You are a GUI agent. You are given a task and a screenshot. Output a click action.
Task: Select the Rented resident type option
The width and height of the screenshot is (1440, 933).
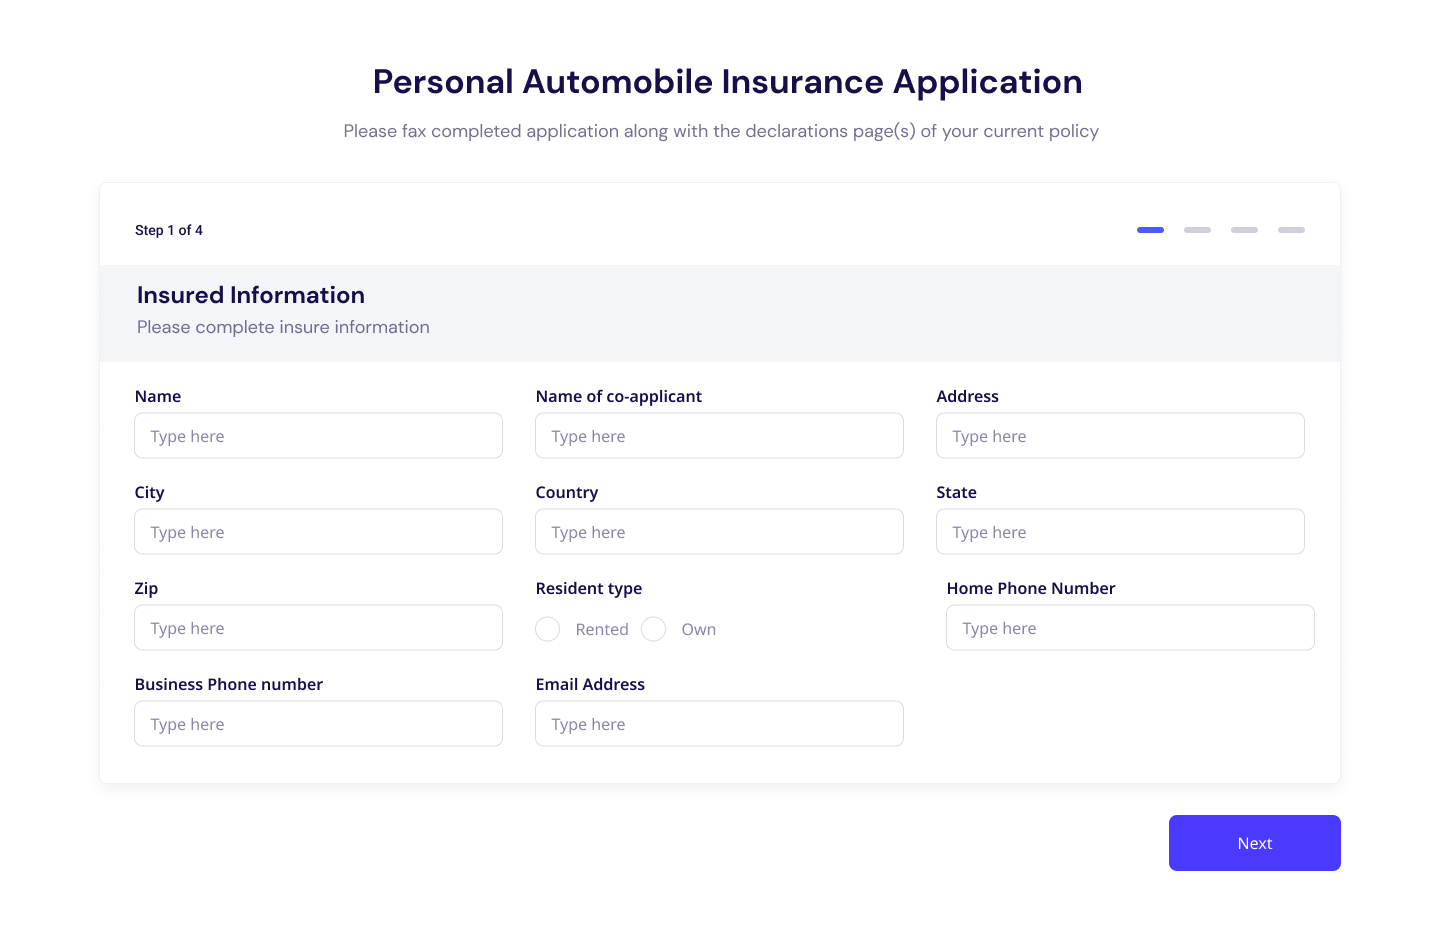[x=547, y=629]
